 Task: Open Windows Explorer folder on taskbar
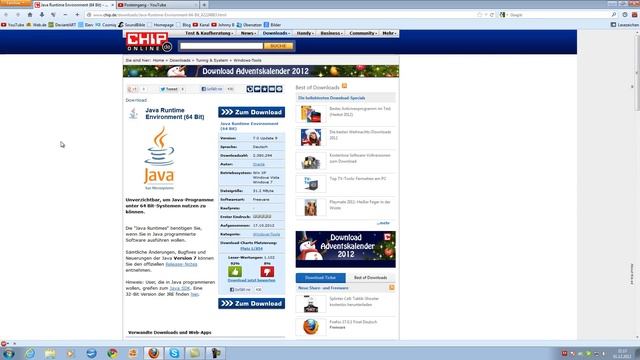[x=51, y=353]
